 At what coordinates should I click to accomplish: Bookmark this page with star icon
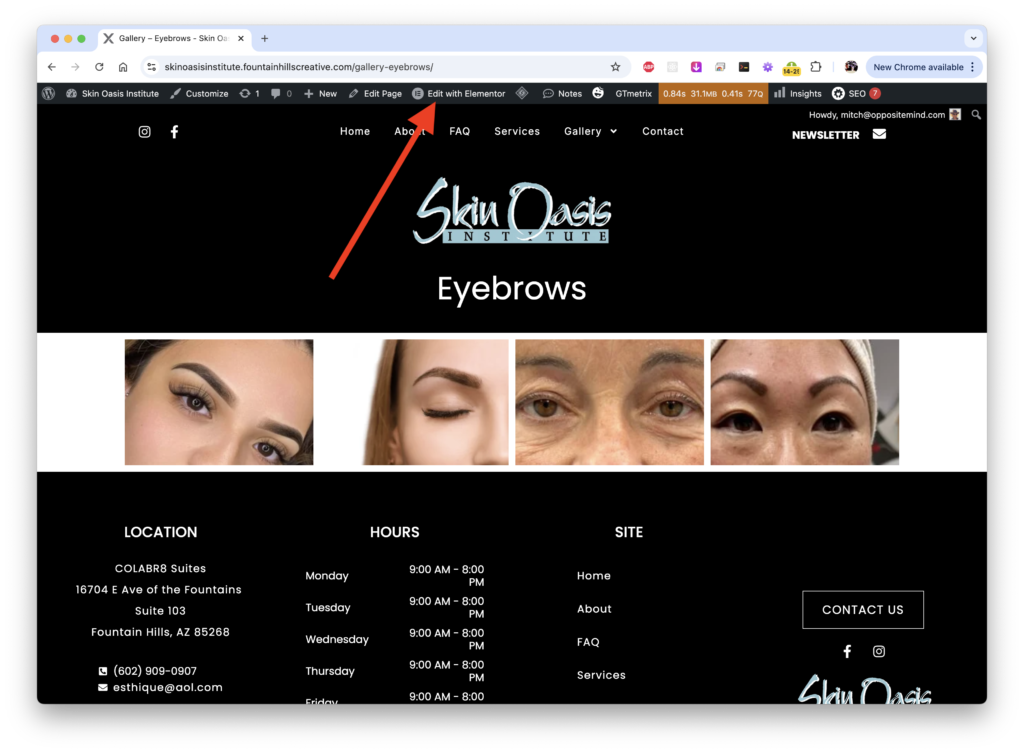[615, 67]
